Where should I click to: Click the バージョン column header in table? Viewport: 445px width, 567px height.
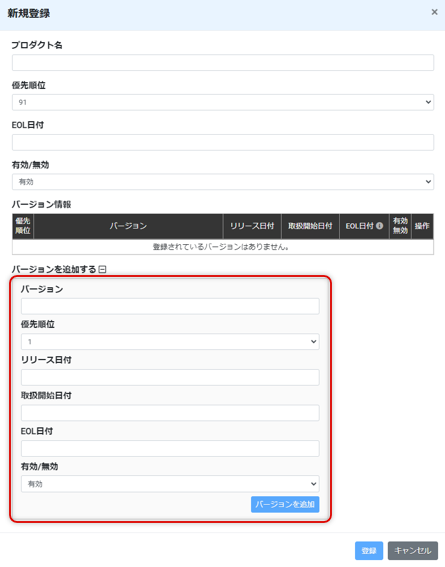point(128,226)
